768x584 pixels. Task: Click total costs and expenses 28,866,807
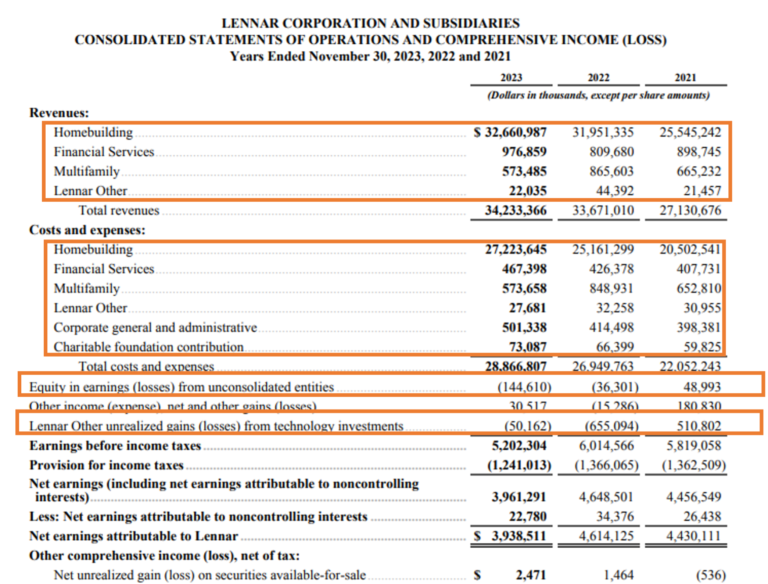click(513, 367)
